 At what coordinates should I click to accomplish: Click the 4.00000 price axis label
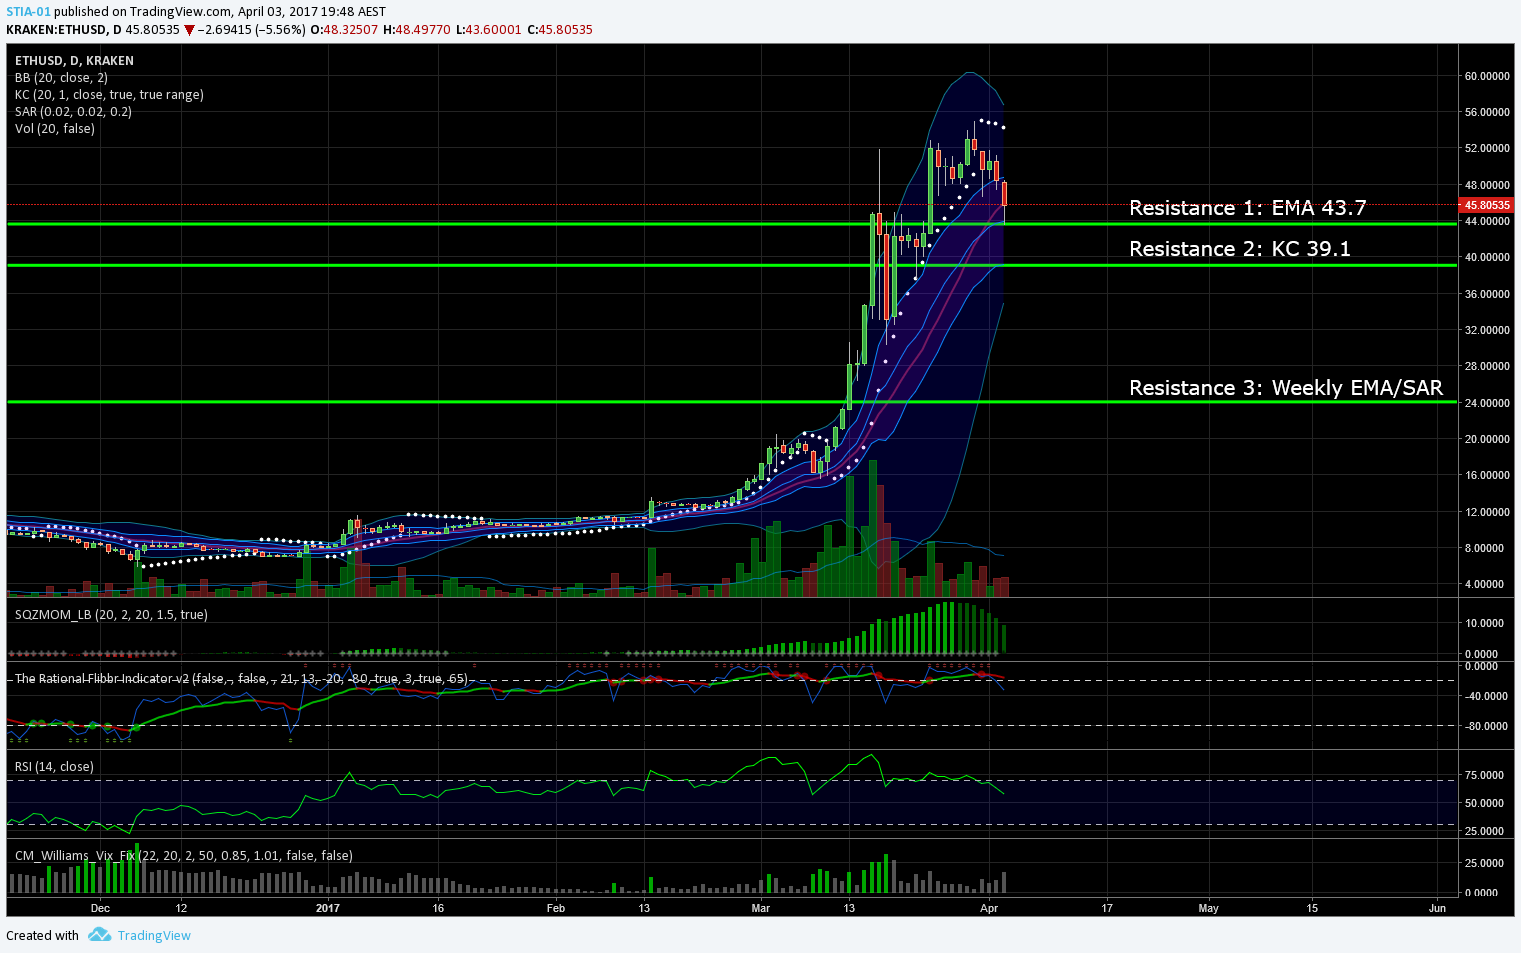(x=1487, y=584)
